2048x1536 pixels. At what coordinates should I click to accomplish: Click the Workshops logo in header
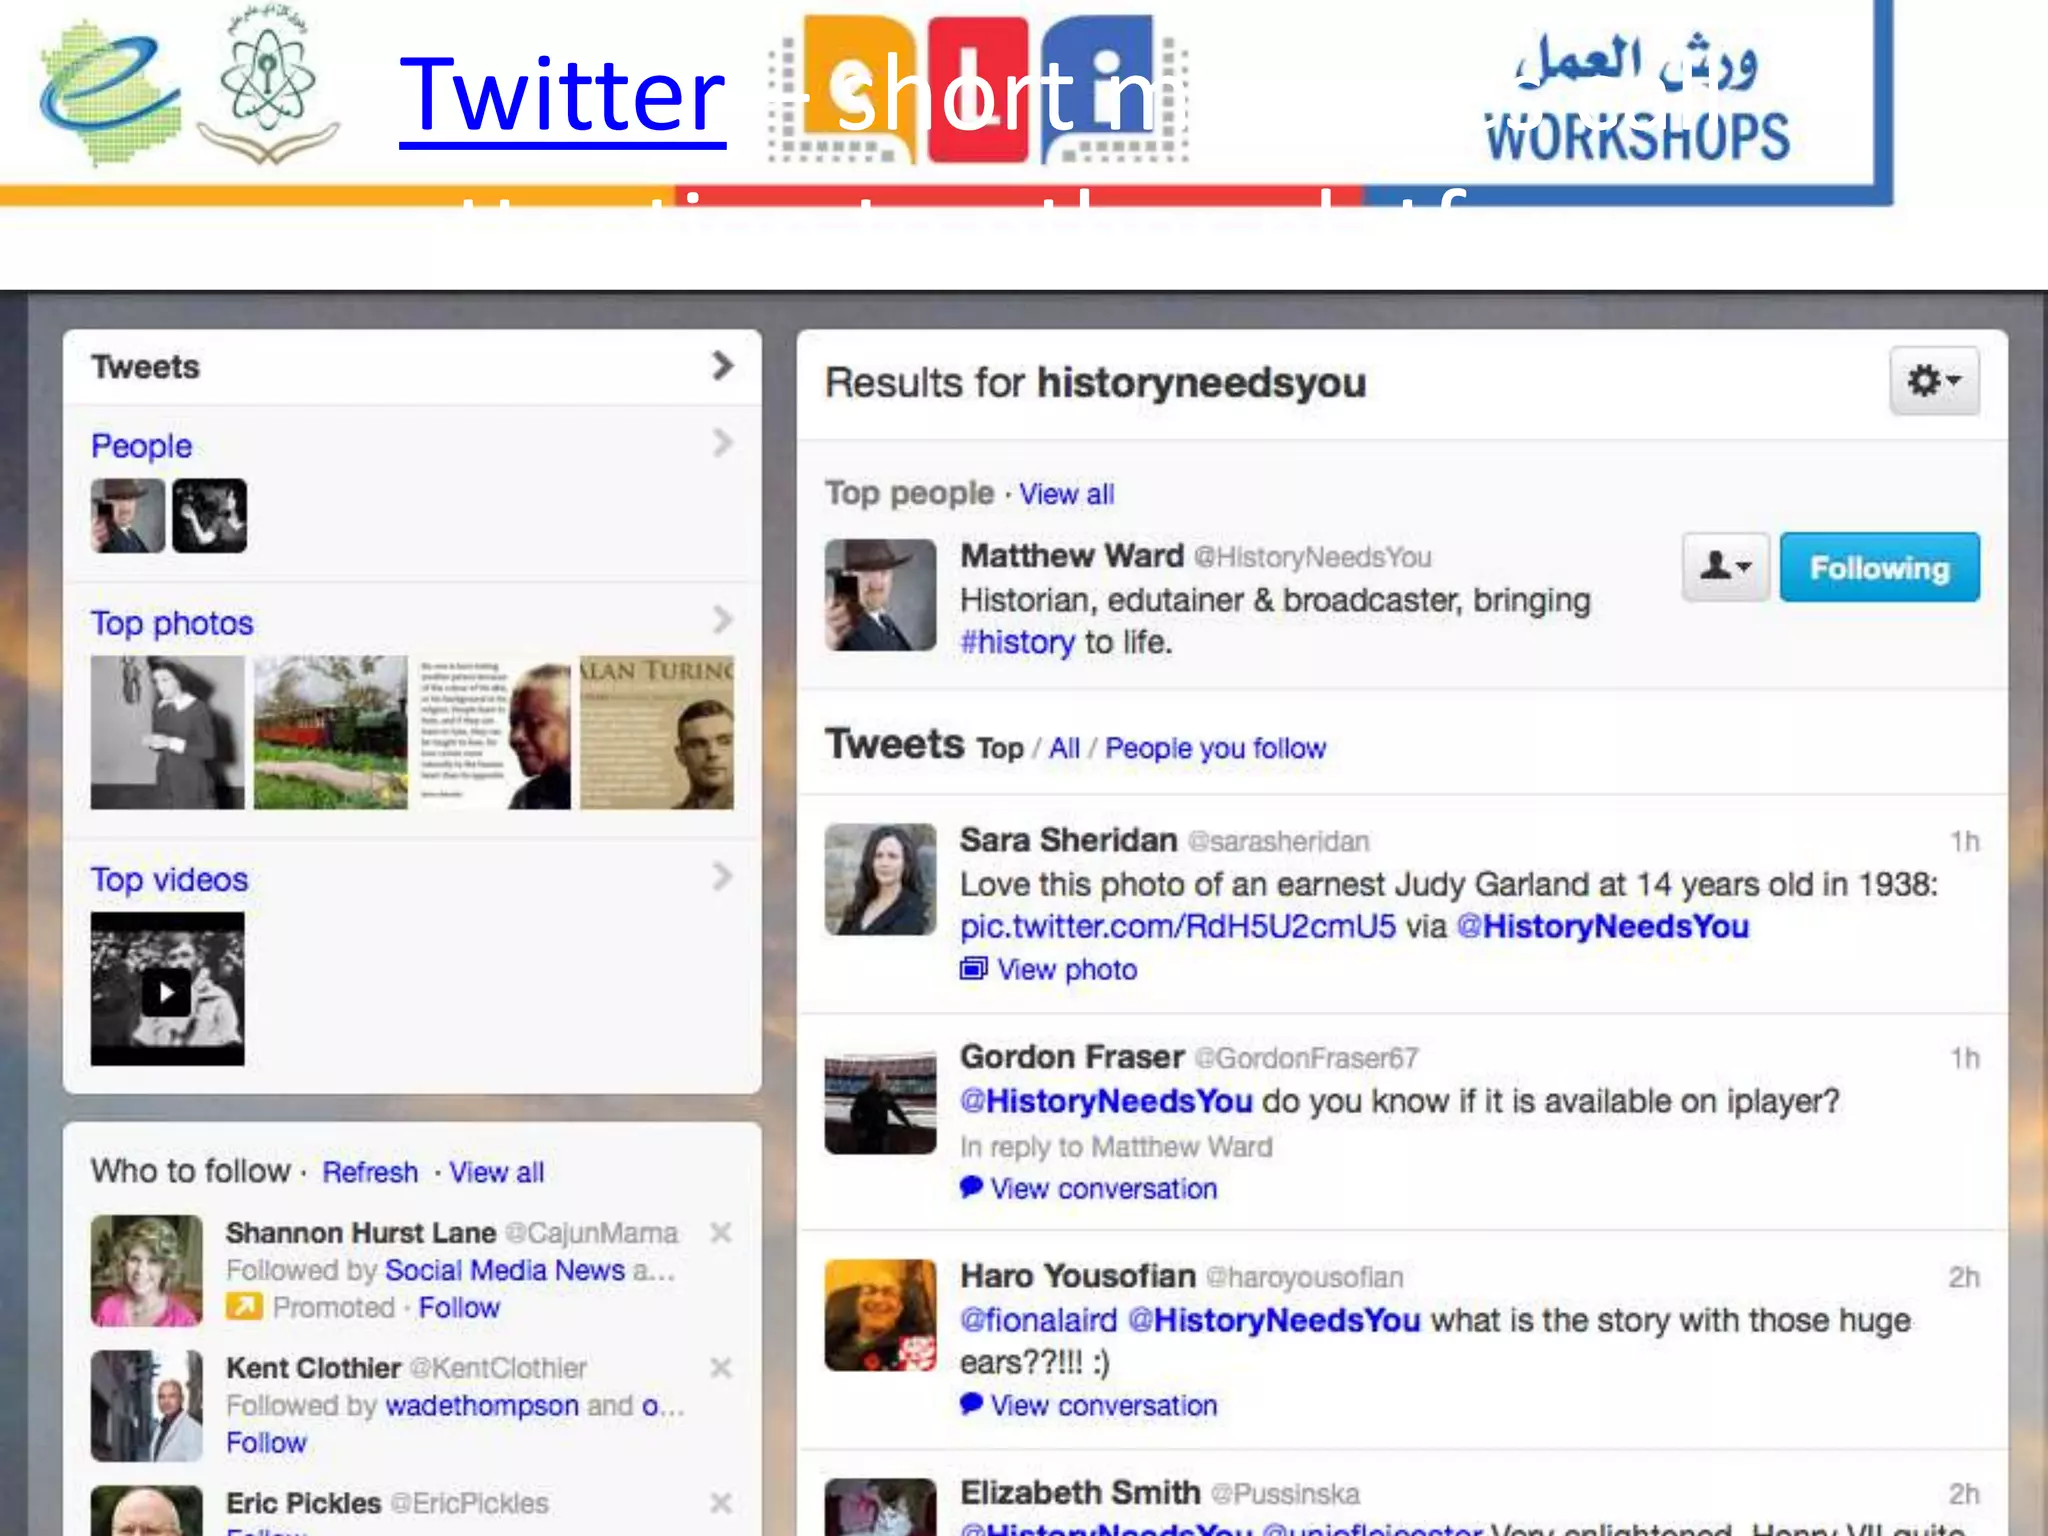(x=1638, y=100)
